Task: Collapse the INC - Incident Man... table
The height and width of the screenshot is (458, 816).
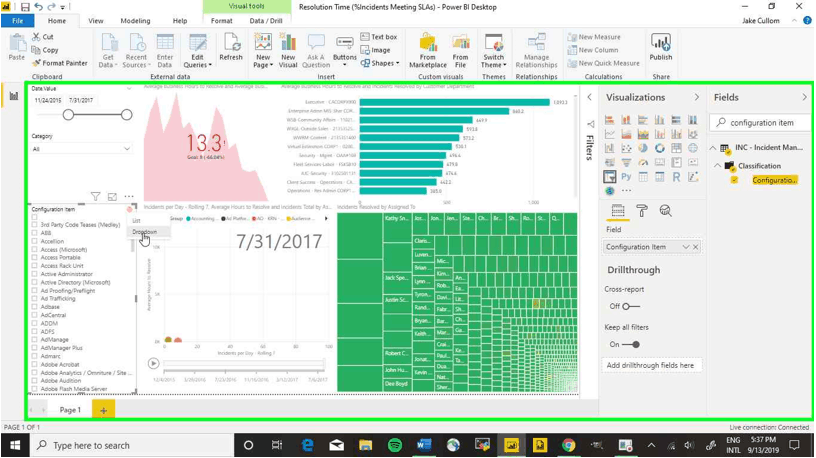Action: click(x=713, y=148)
